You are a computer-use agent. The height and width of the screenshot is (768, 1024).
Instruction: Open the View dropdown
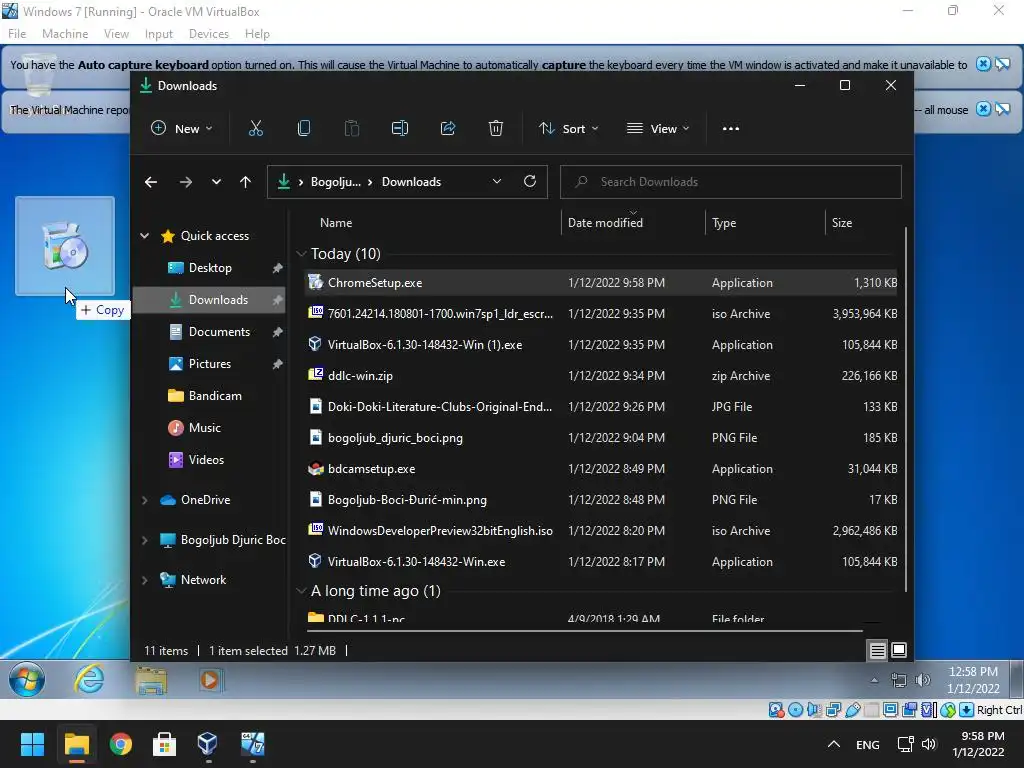coord(658,129)
